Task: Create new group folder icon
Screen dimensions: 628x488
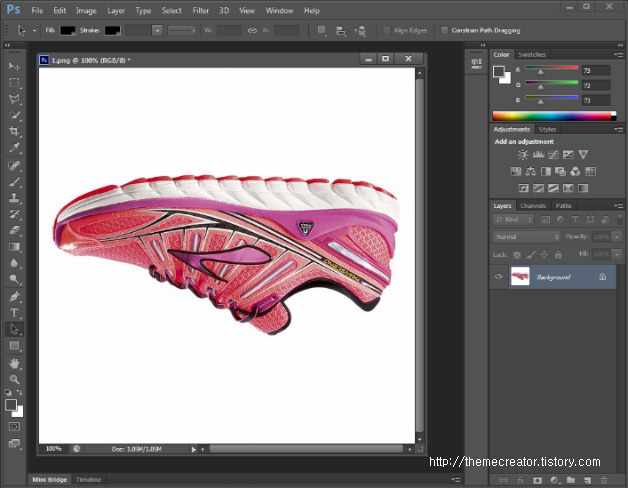Action: (x=571, y=480)
